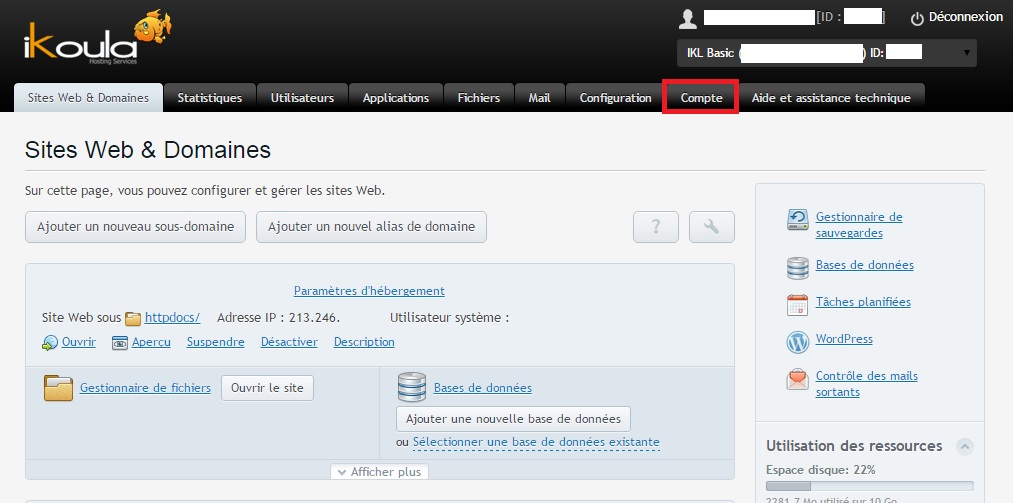1013x503 pixels.
Task: Open the Paramètres d'hébergement link
Action: click(369, 291)
